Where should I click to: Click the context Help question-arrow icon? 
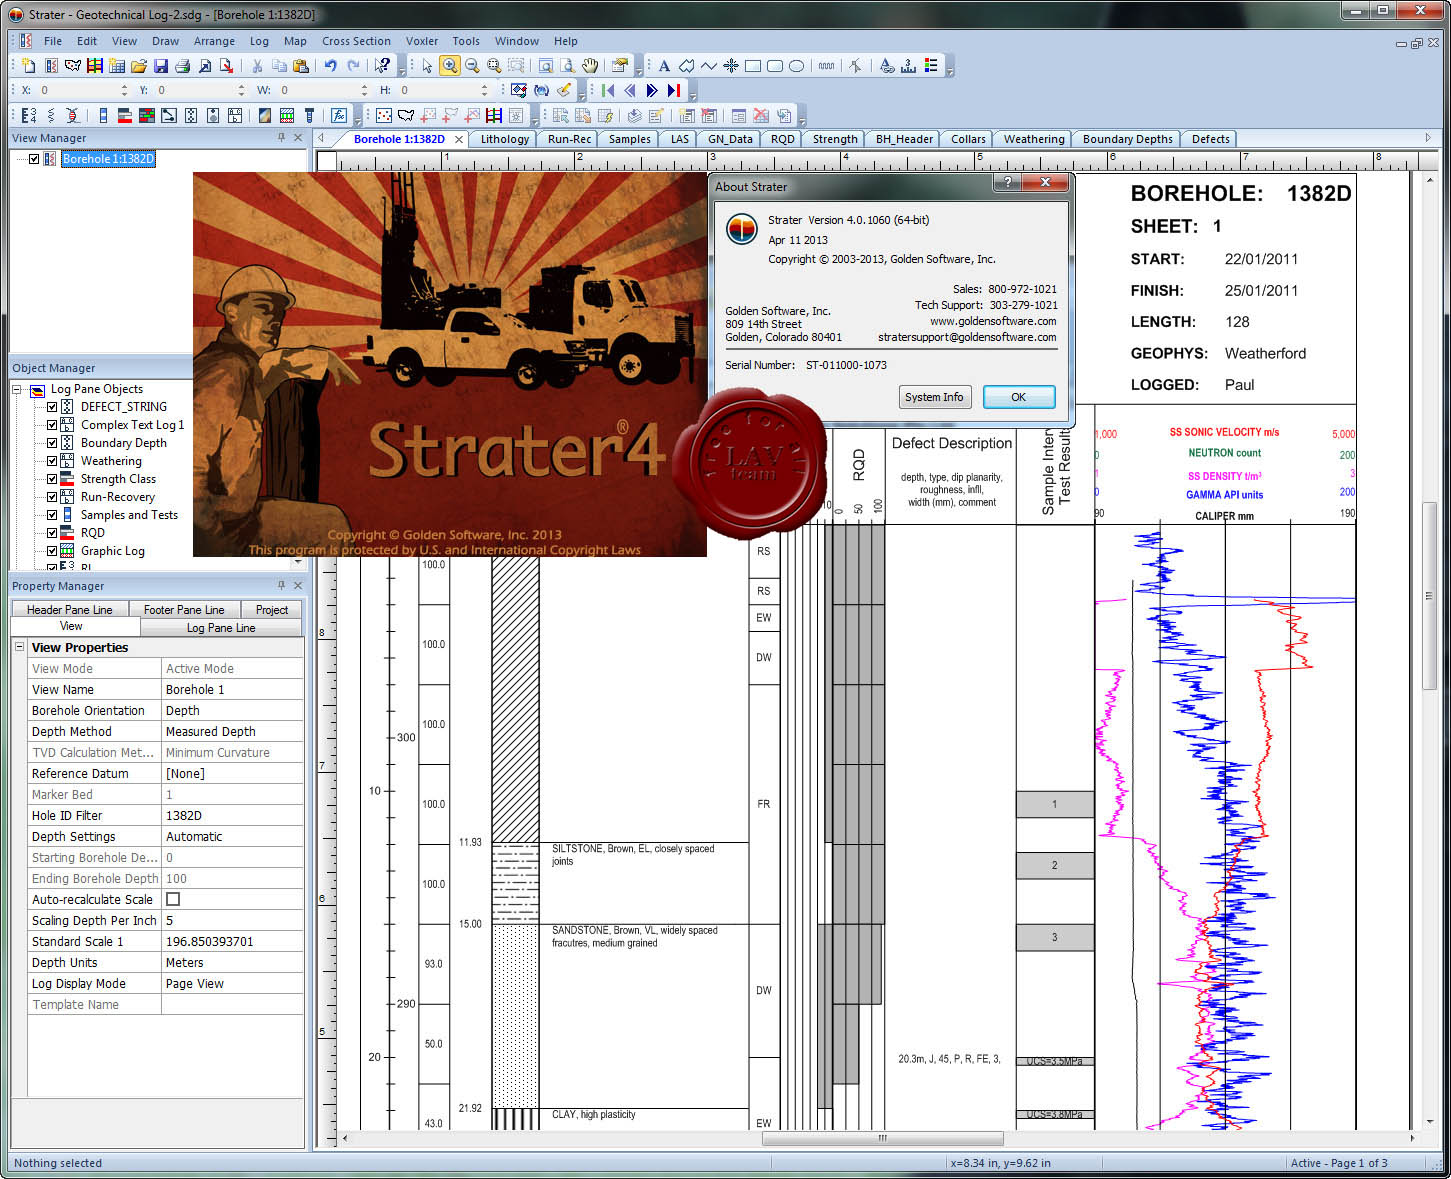pyautogui.click(x=383, y=66)
